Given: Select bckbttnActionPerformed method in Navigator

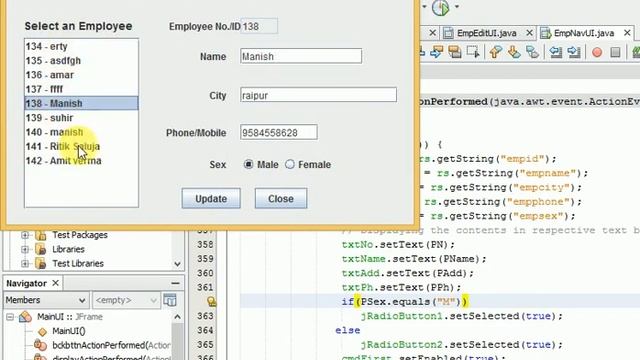Looking at the screenshot, I should tap(111, 345).
